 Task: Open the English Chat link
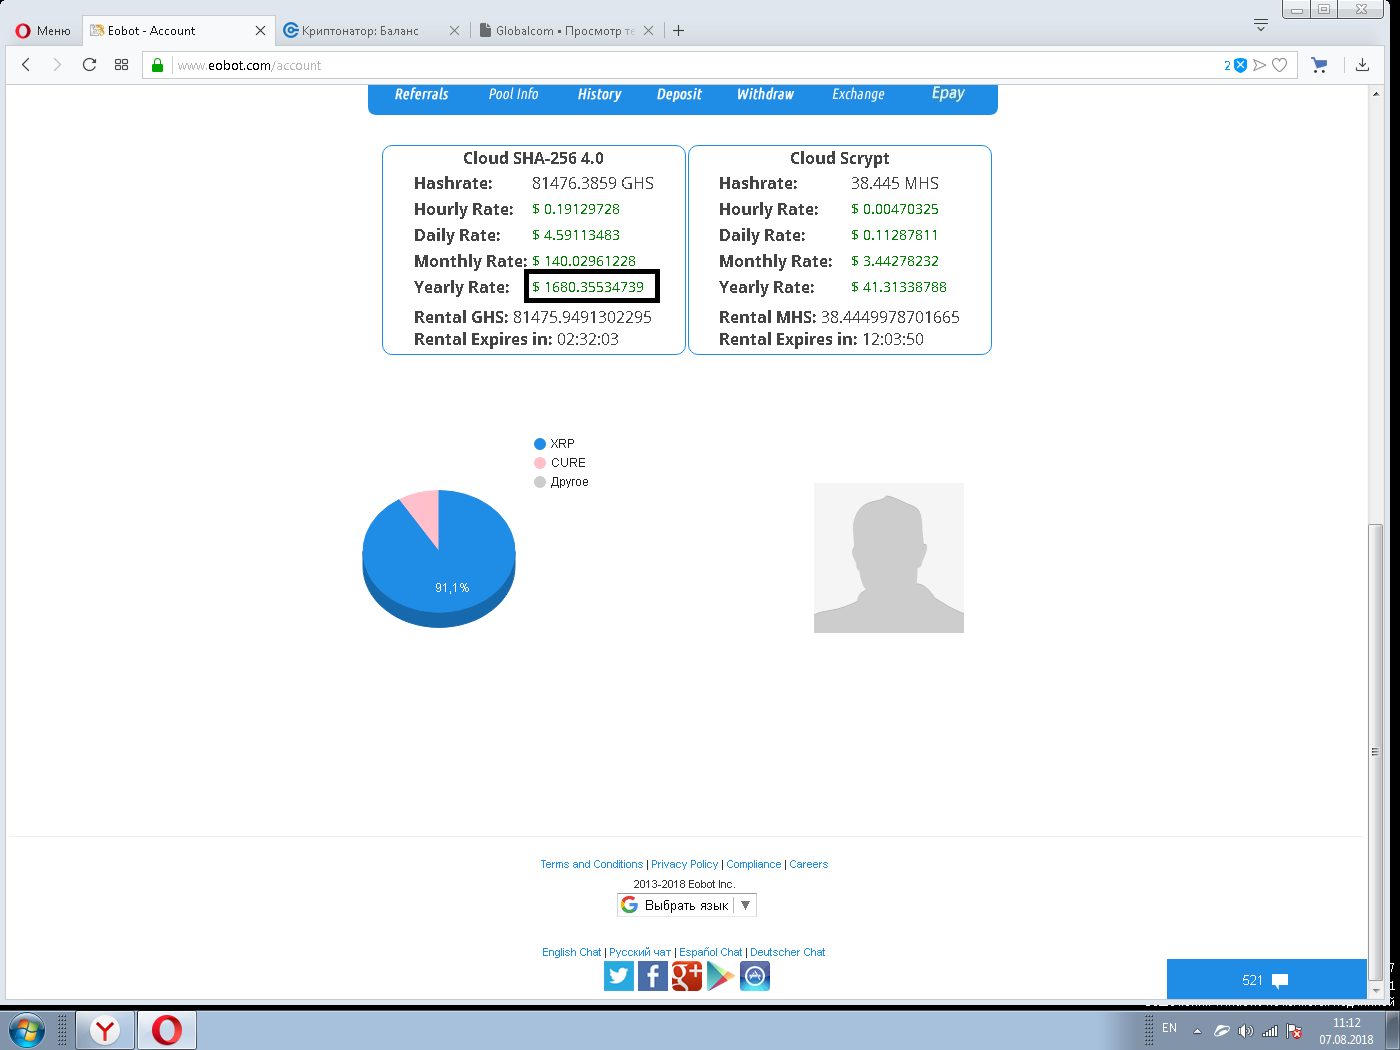[x=572, y=952]
